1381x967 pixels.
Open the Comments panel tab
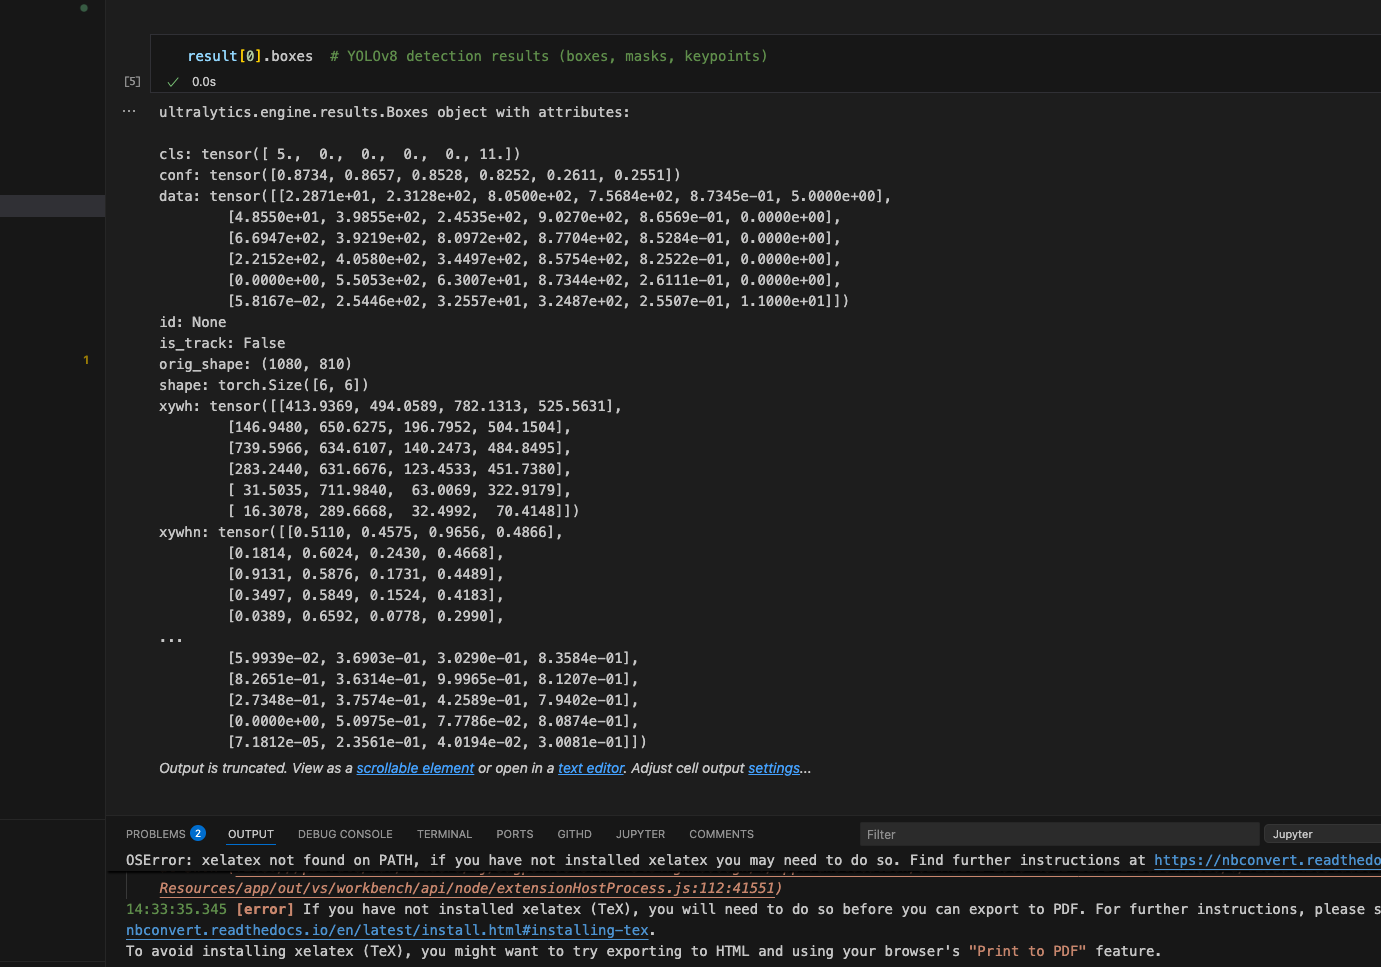click(x=721, y=834)
